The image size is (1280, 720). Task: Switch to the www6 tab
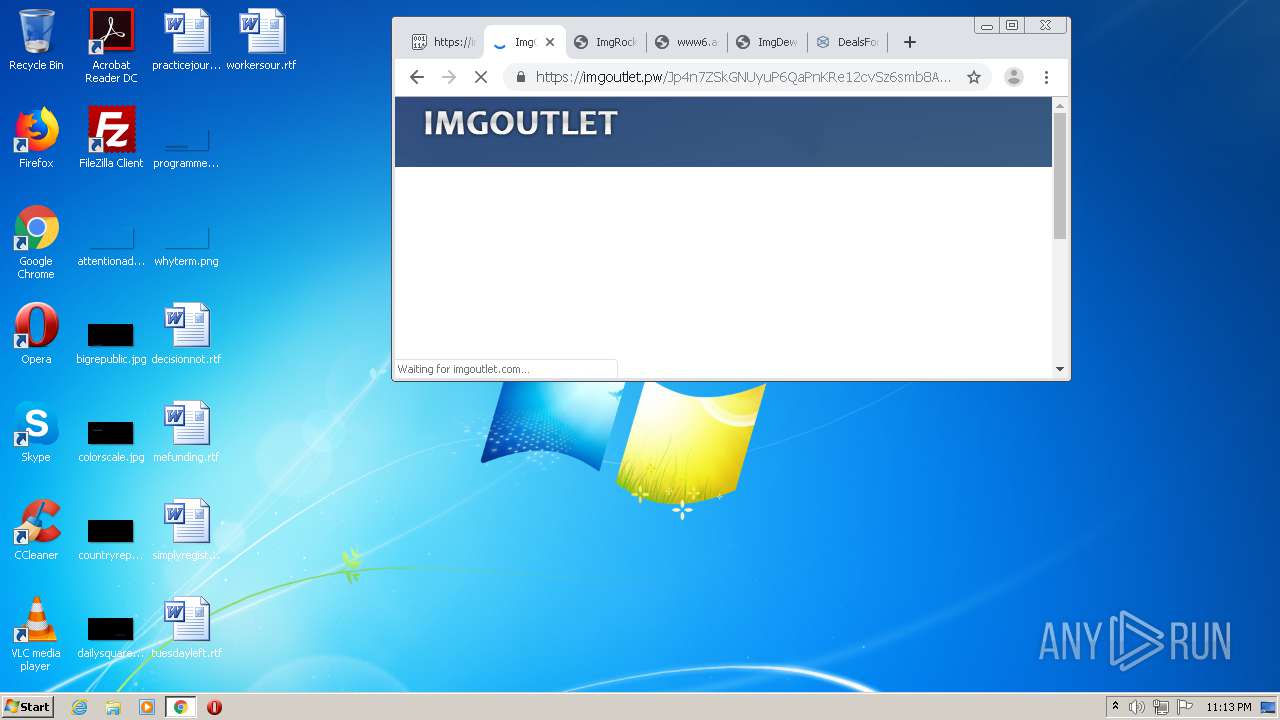[686, 42]
